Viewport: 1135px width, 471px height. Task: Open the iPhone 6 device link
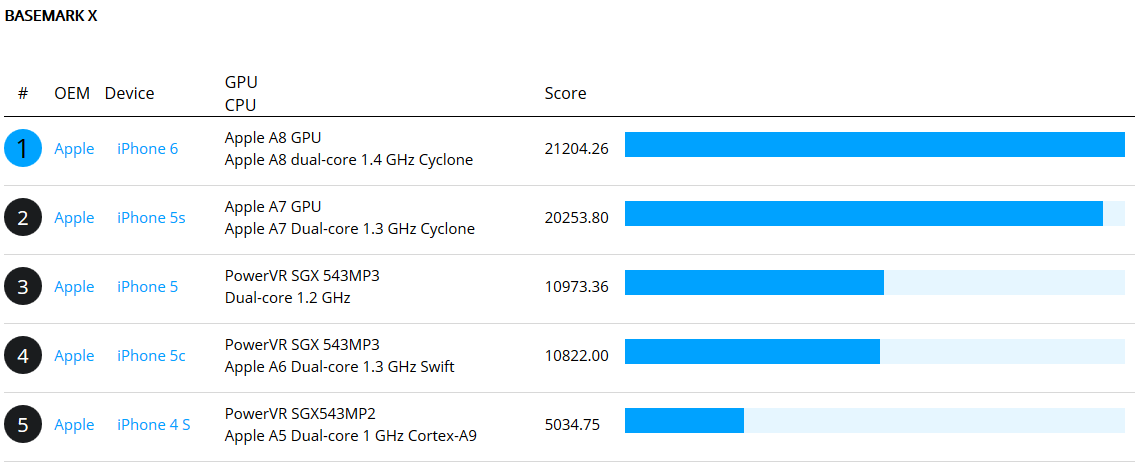tap(148, 148)
